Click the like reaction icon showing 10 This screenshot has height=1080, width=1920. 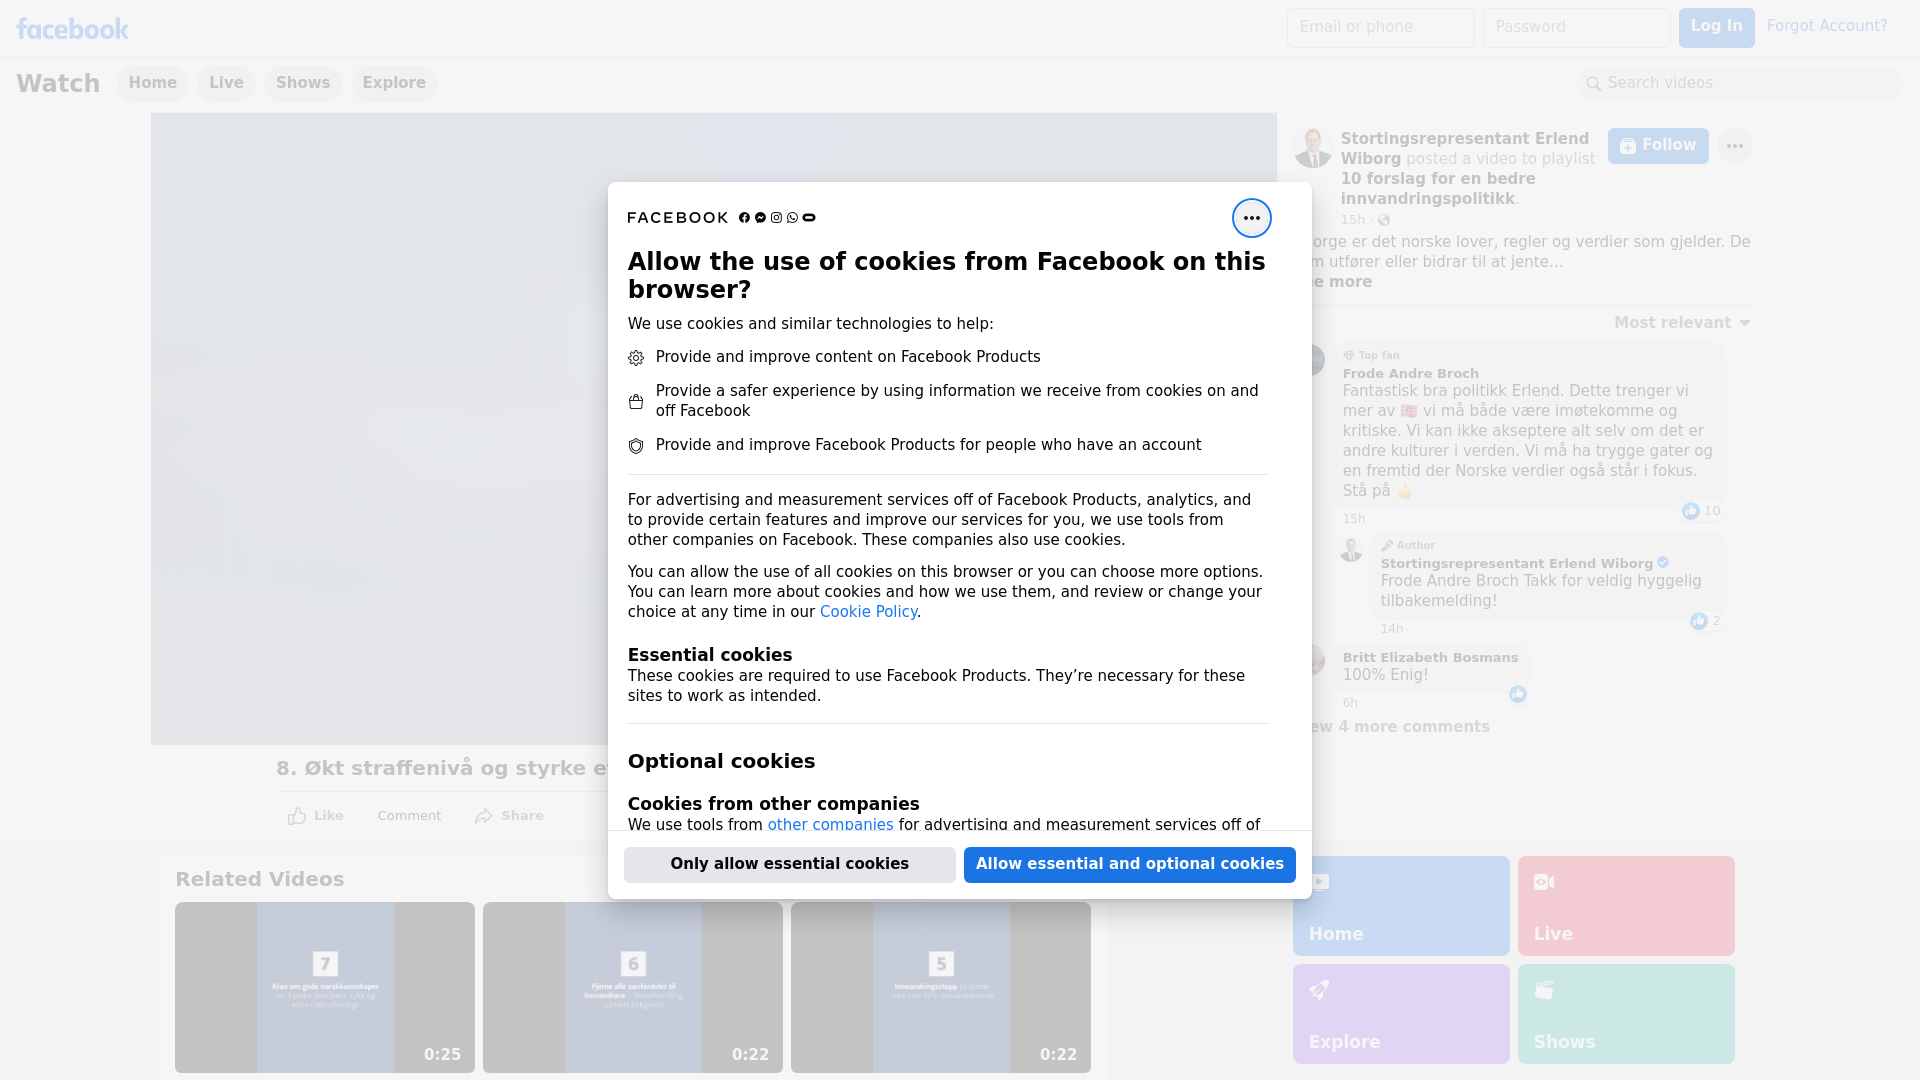click(x=1691, y=511)
